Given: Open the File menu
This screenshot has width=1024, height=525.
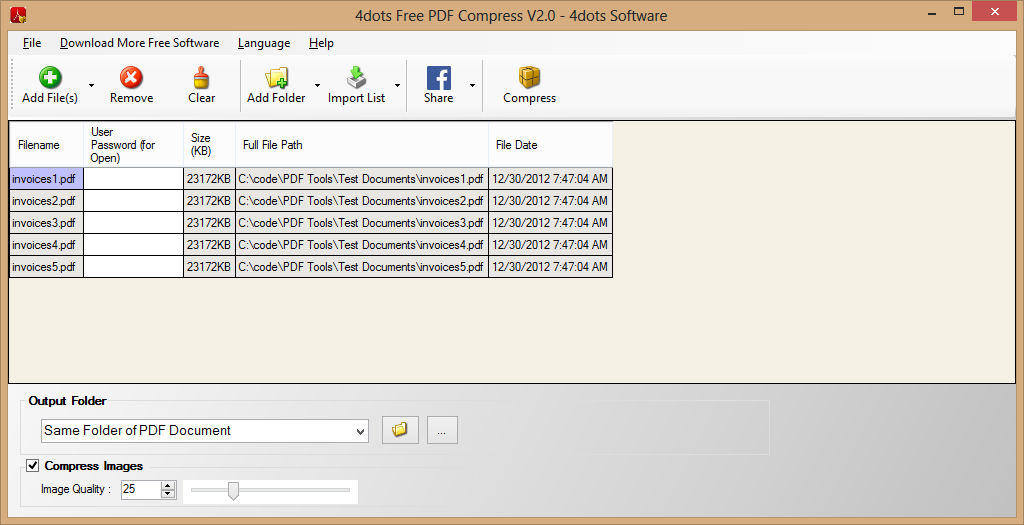Looking at the screenshot, I should 32,43.
